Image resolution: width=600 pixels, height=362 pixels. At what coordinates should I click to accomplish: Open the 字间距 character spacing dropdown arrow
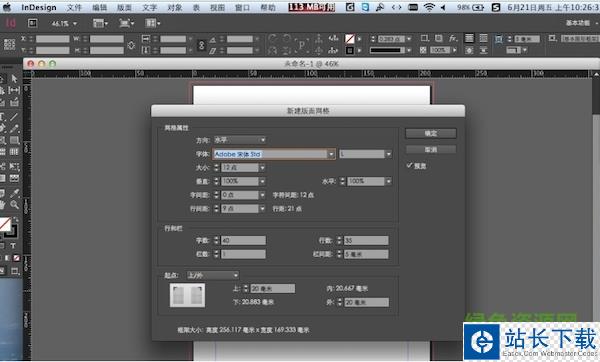click(262, 195)
